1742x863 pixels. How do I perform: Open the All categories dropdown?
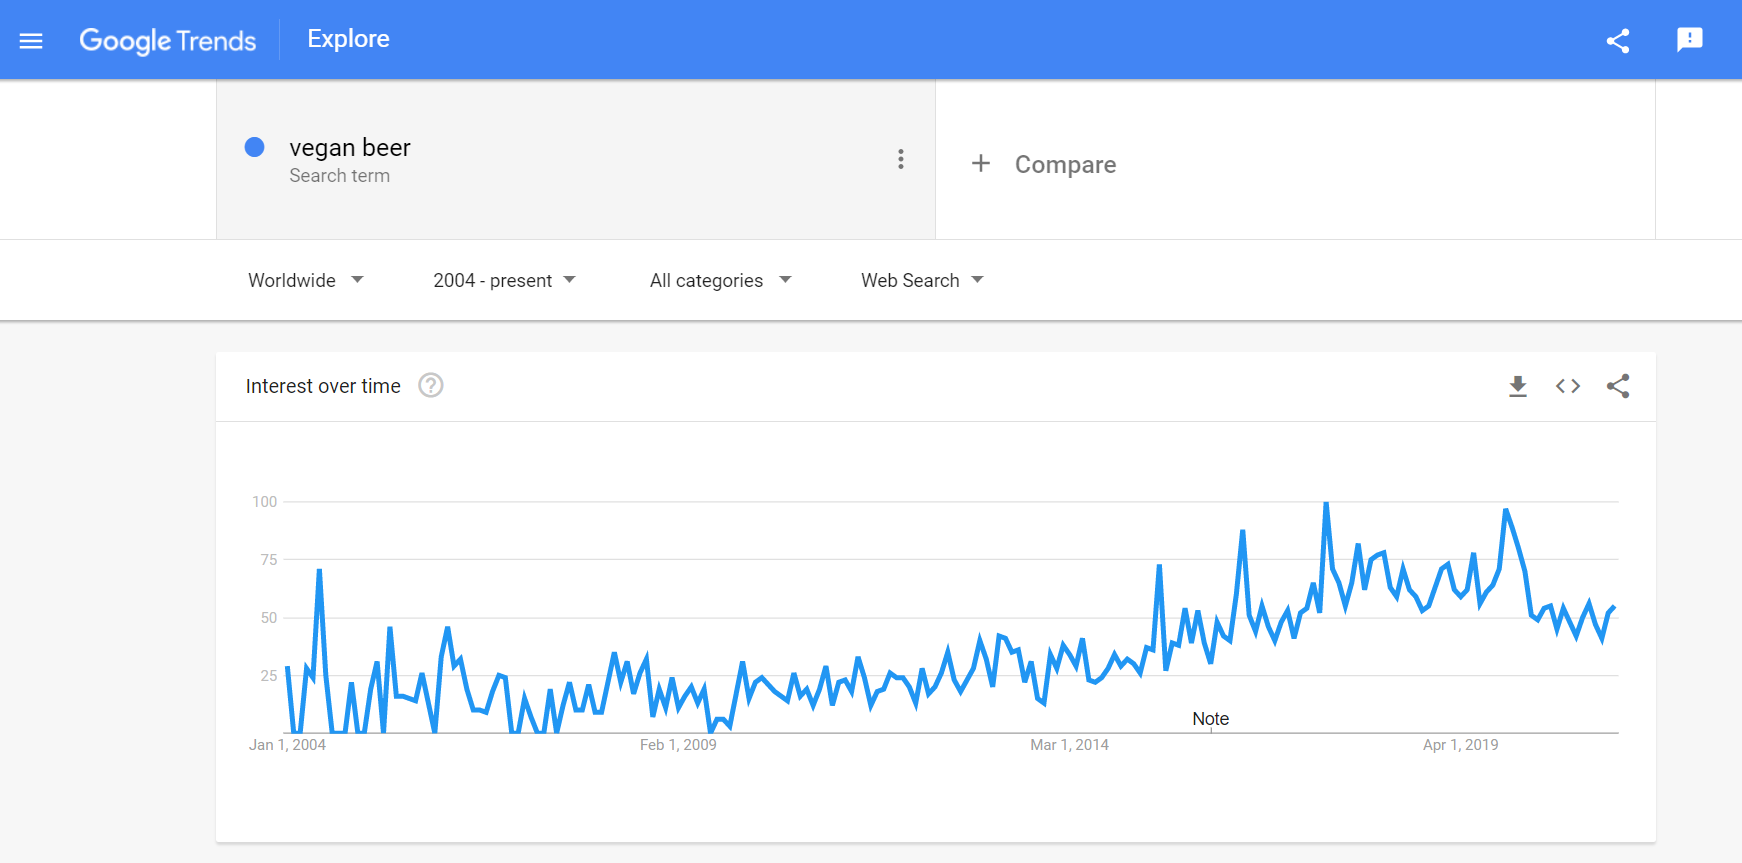720,280
